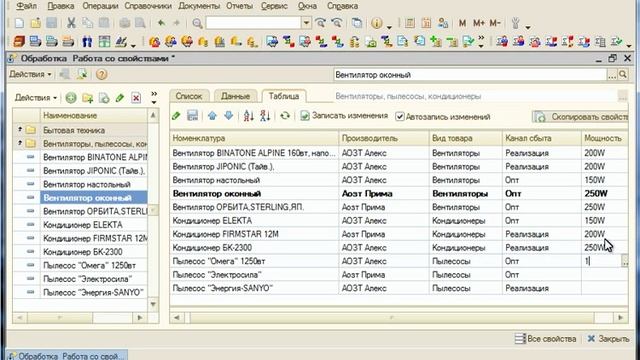
Task: Click the ellipsis selector in the Мощность edit cell
Action: (x=624, y=261)
